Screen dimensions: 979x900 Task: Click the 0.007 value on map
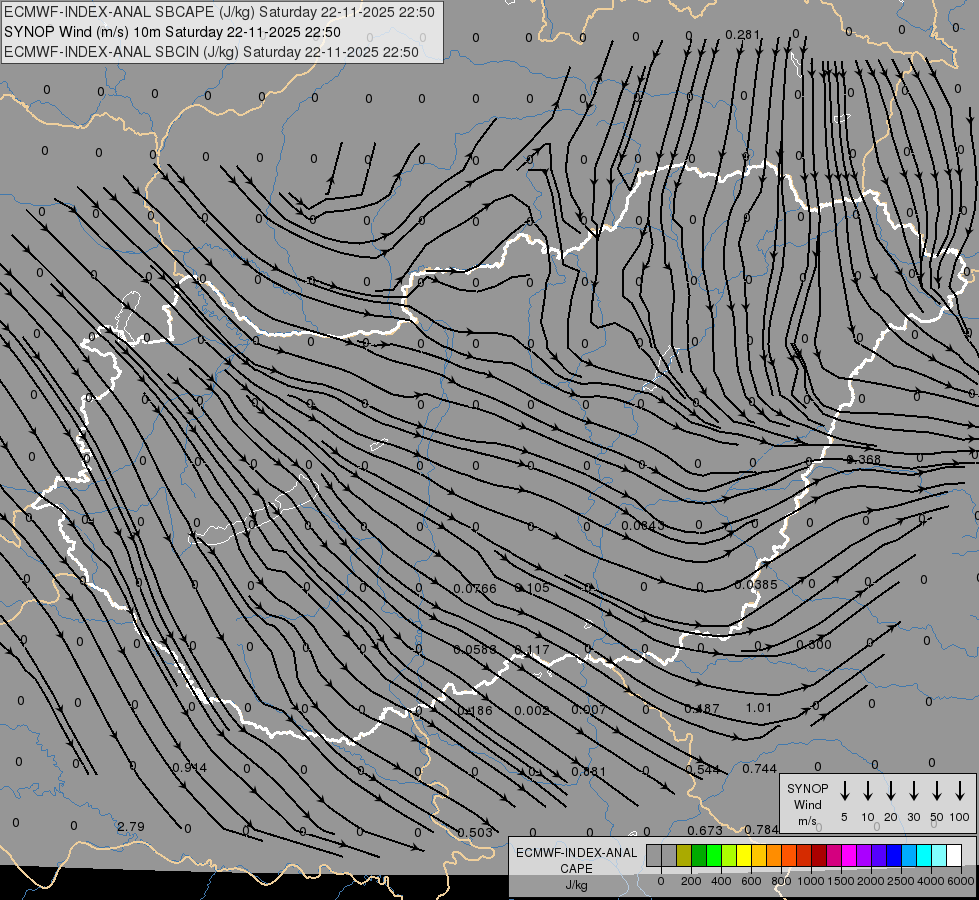pos(589,710)
